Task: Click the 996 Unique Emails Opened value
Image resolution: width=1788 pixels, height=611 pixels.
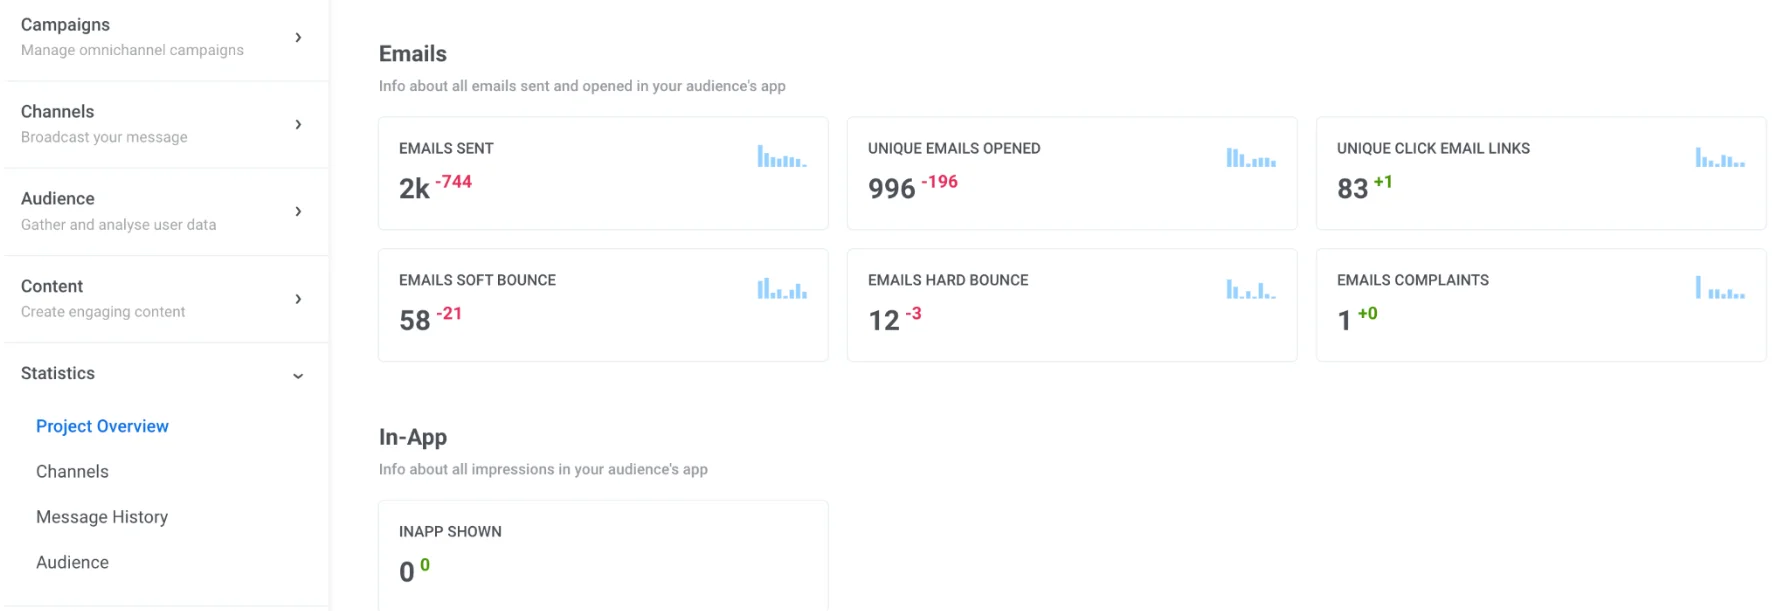Action: coord(891,188)
